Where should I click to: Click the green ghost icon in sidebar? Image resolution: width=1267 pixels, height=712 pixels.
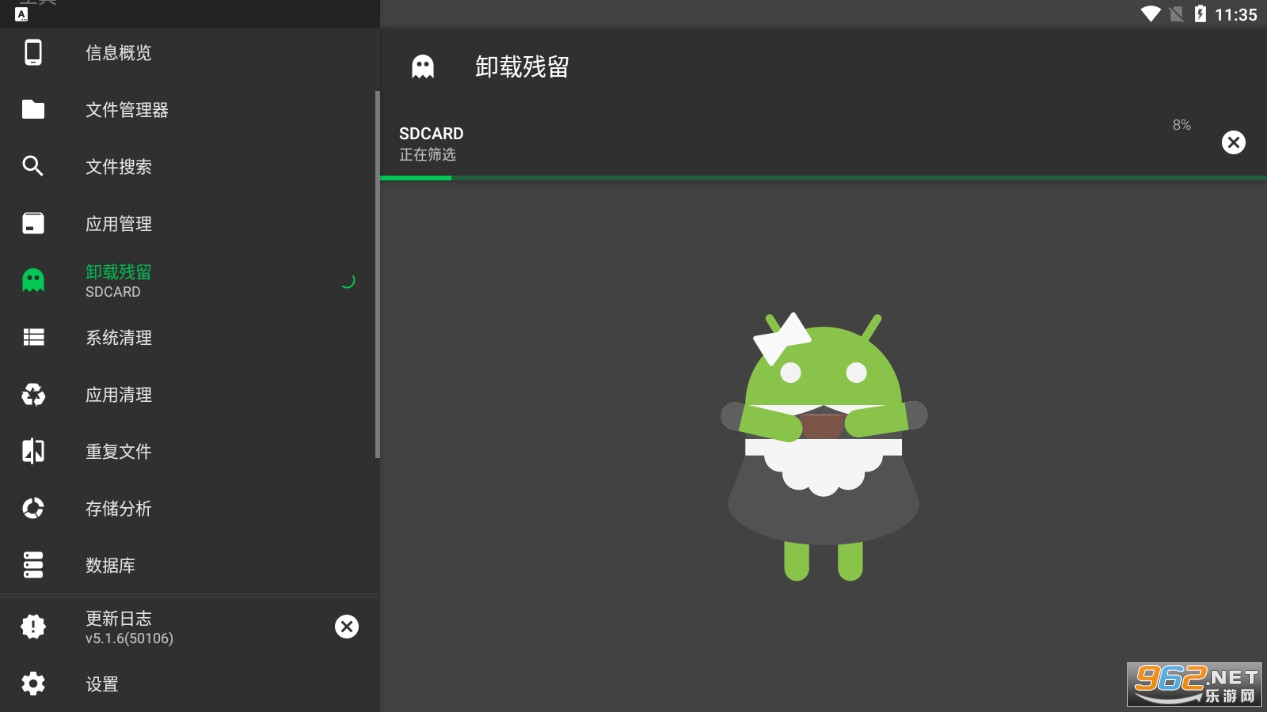[x=33, y=280]
